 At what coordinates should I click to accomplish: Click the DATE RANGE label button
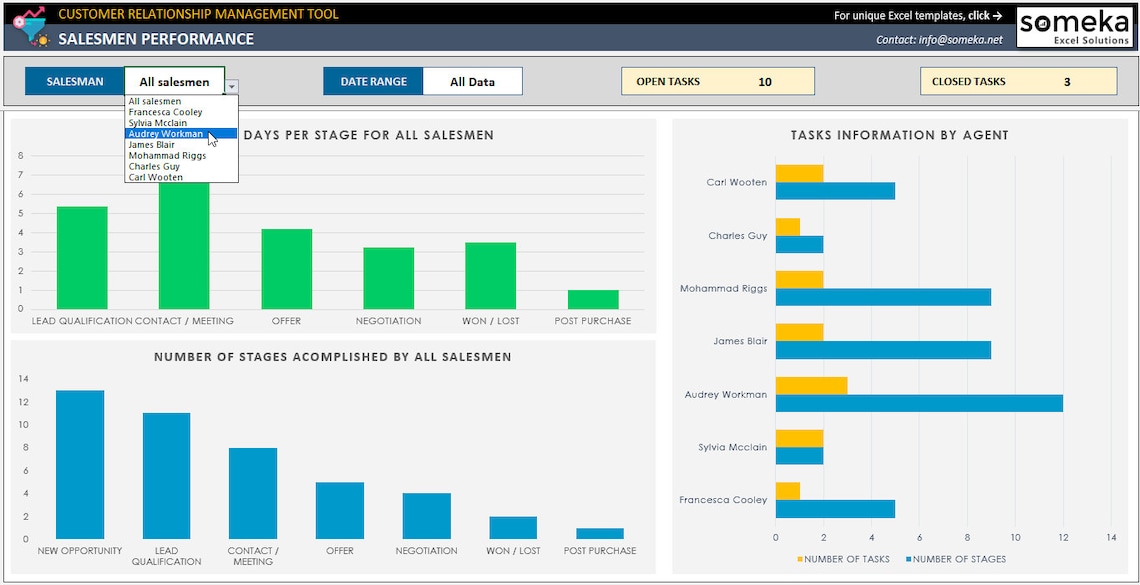[372, 81]
